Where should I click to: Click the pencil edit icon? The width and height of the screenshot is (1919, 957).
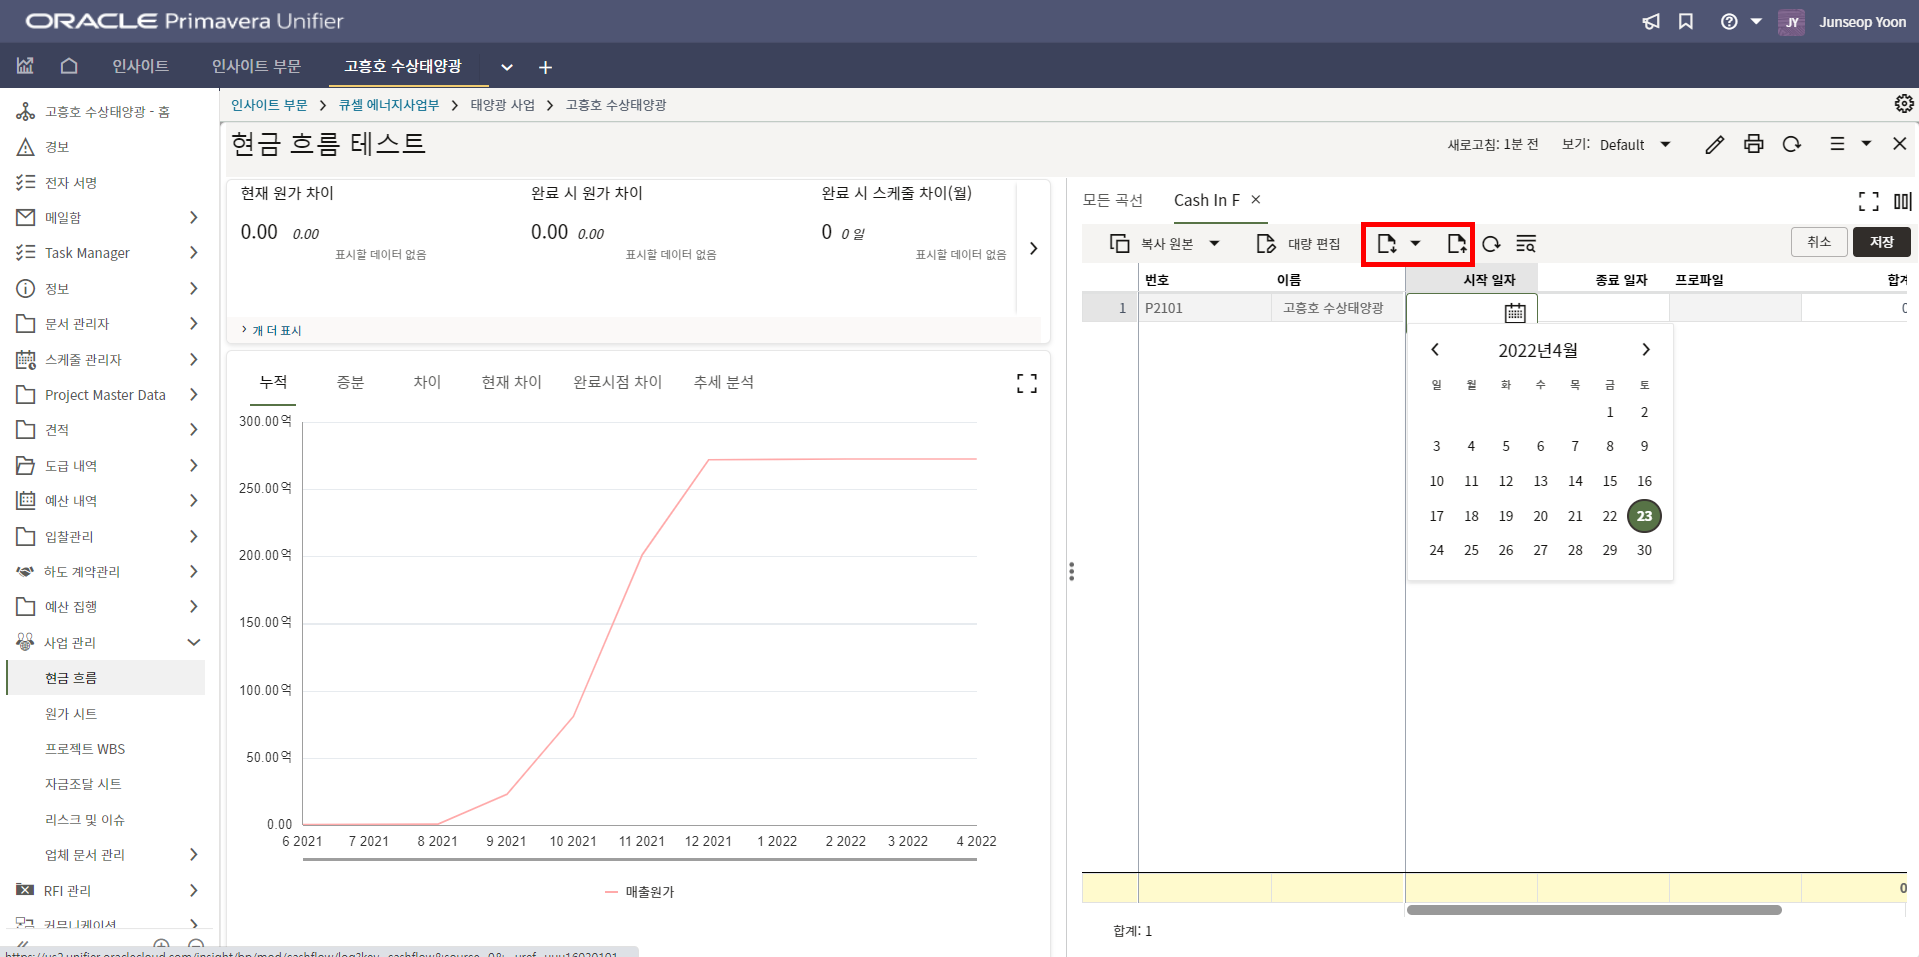(x=1714, y=144)
